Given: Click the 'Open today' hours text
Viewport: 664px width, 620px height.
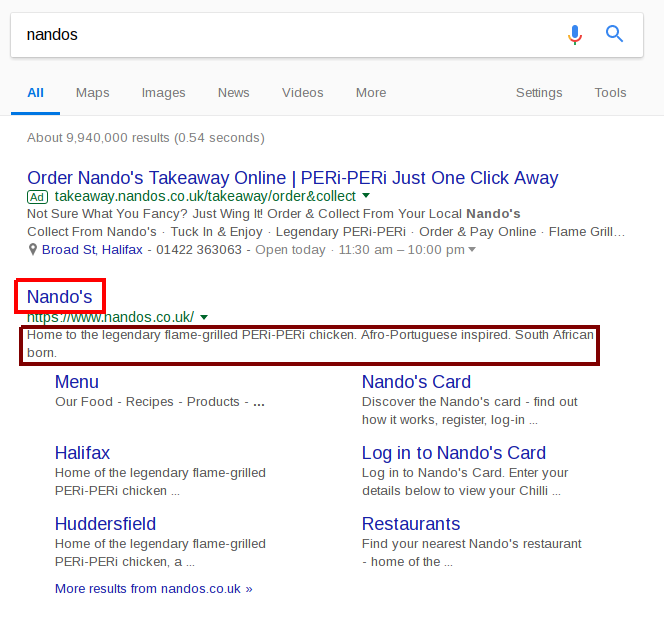Looking at the screenshot, I should 290,250.
